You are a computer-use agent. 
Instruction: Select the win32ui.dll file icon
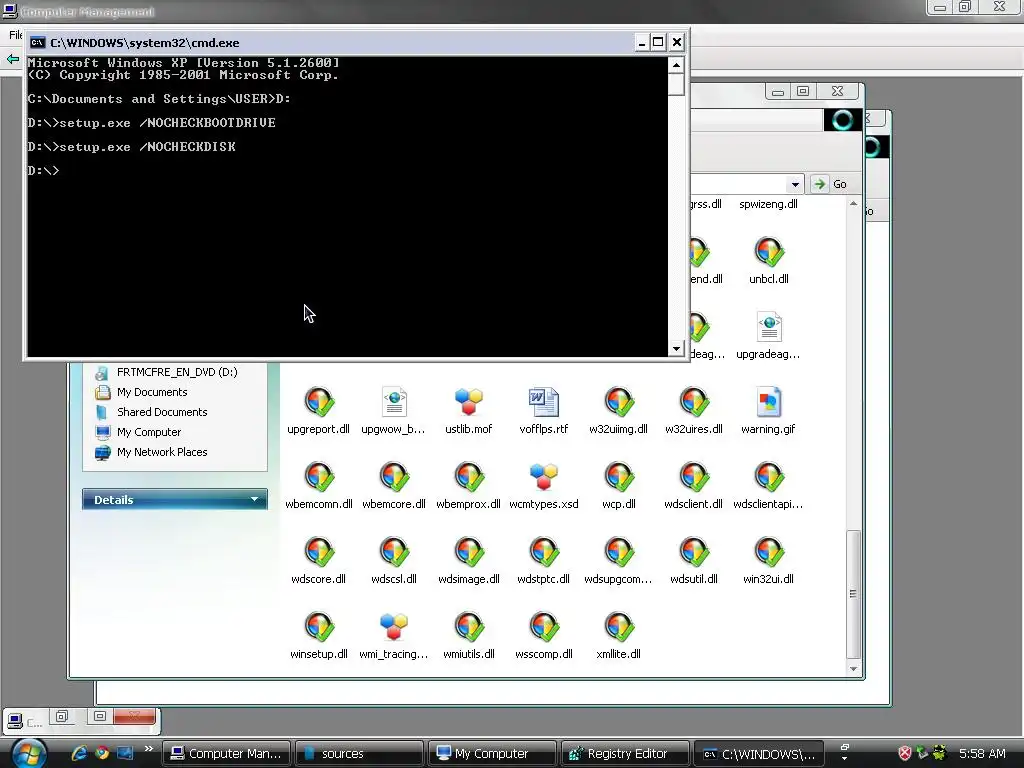click(769, 552)
